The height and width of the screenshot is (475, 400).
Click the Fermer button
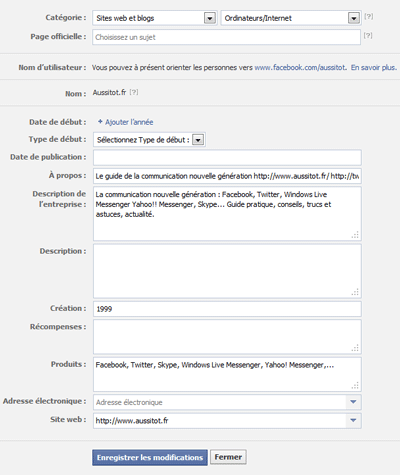[228, 457]
